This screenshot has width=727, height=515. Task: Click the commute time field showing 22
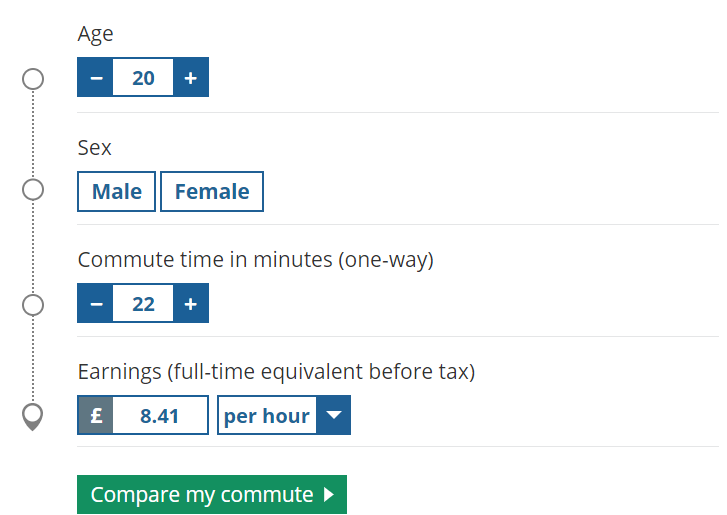[x=143, y=304]
